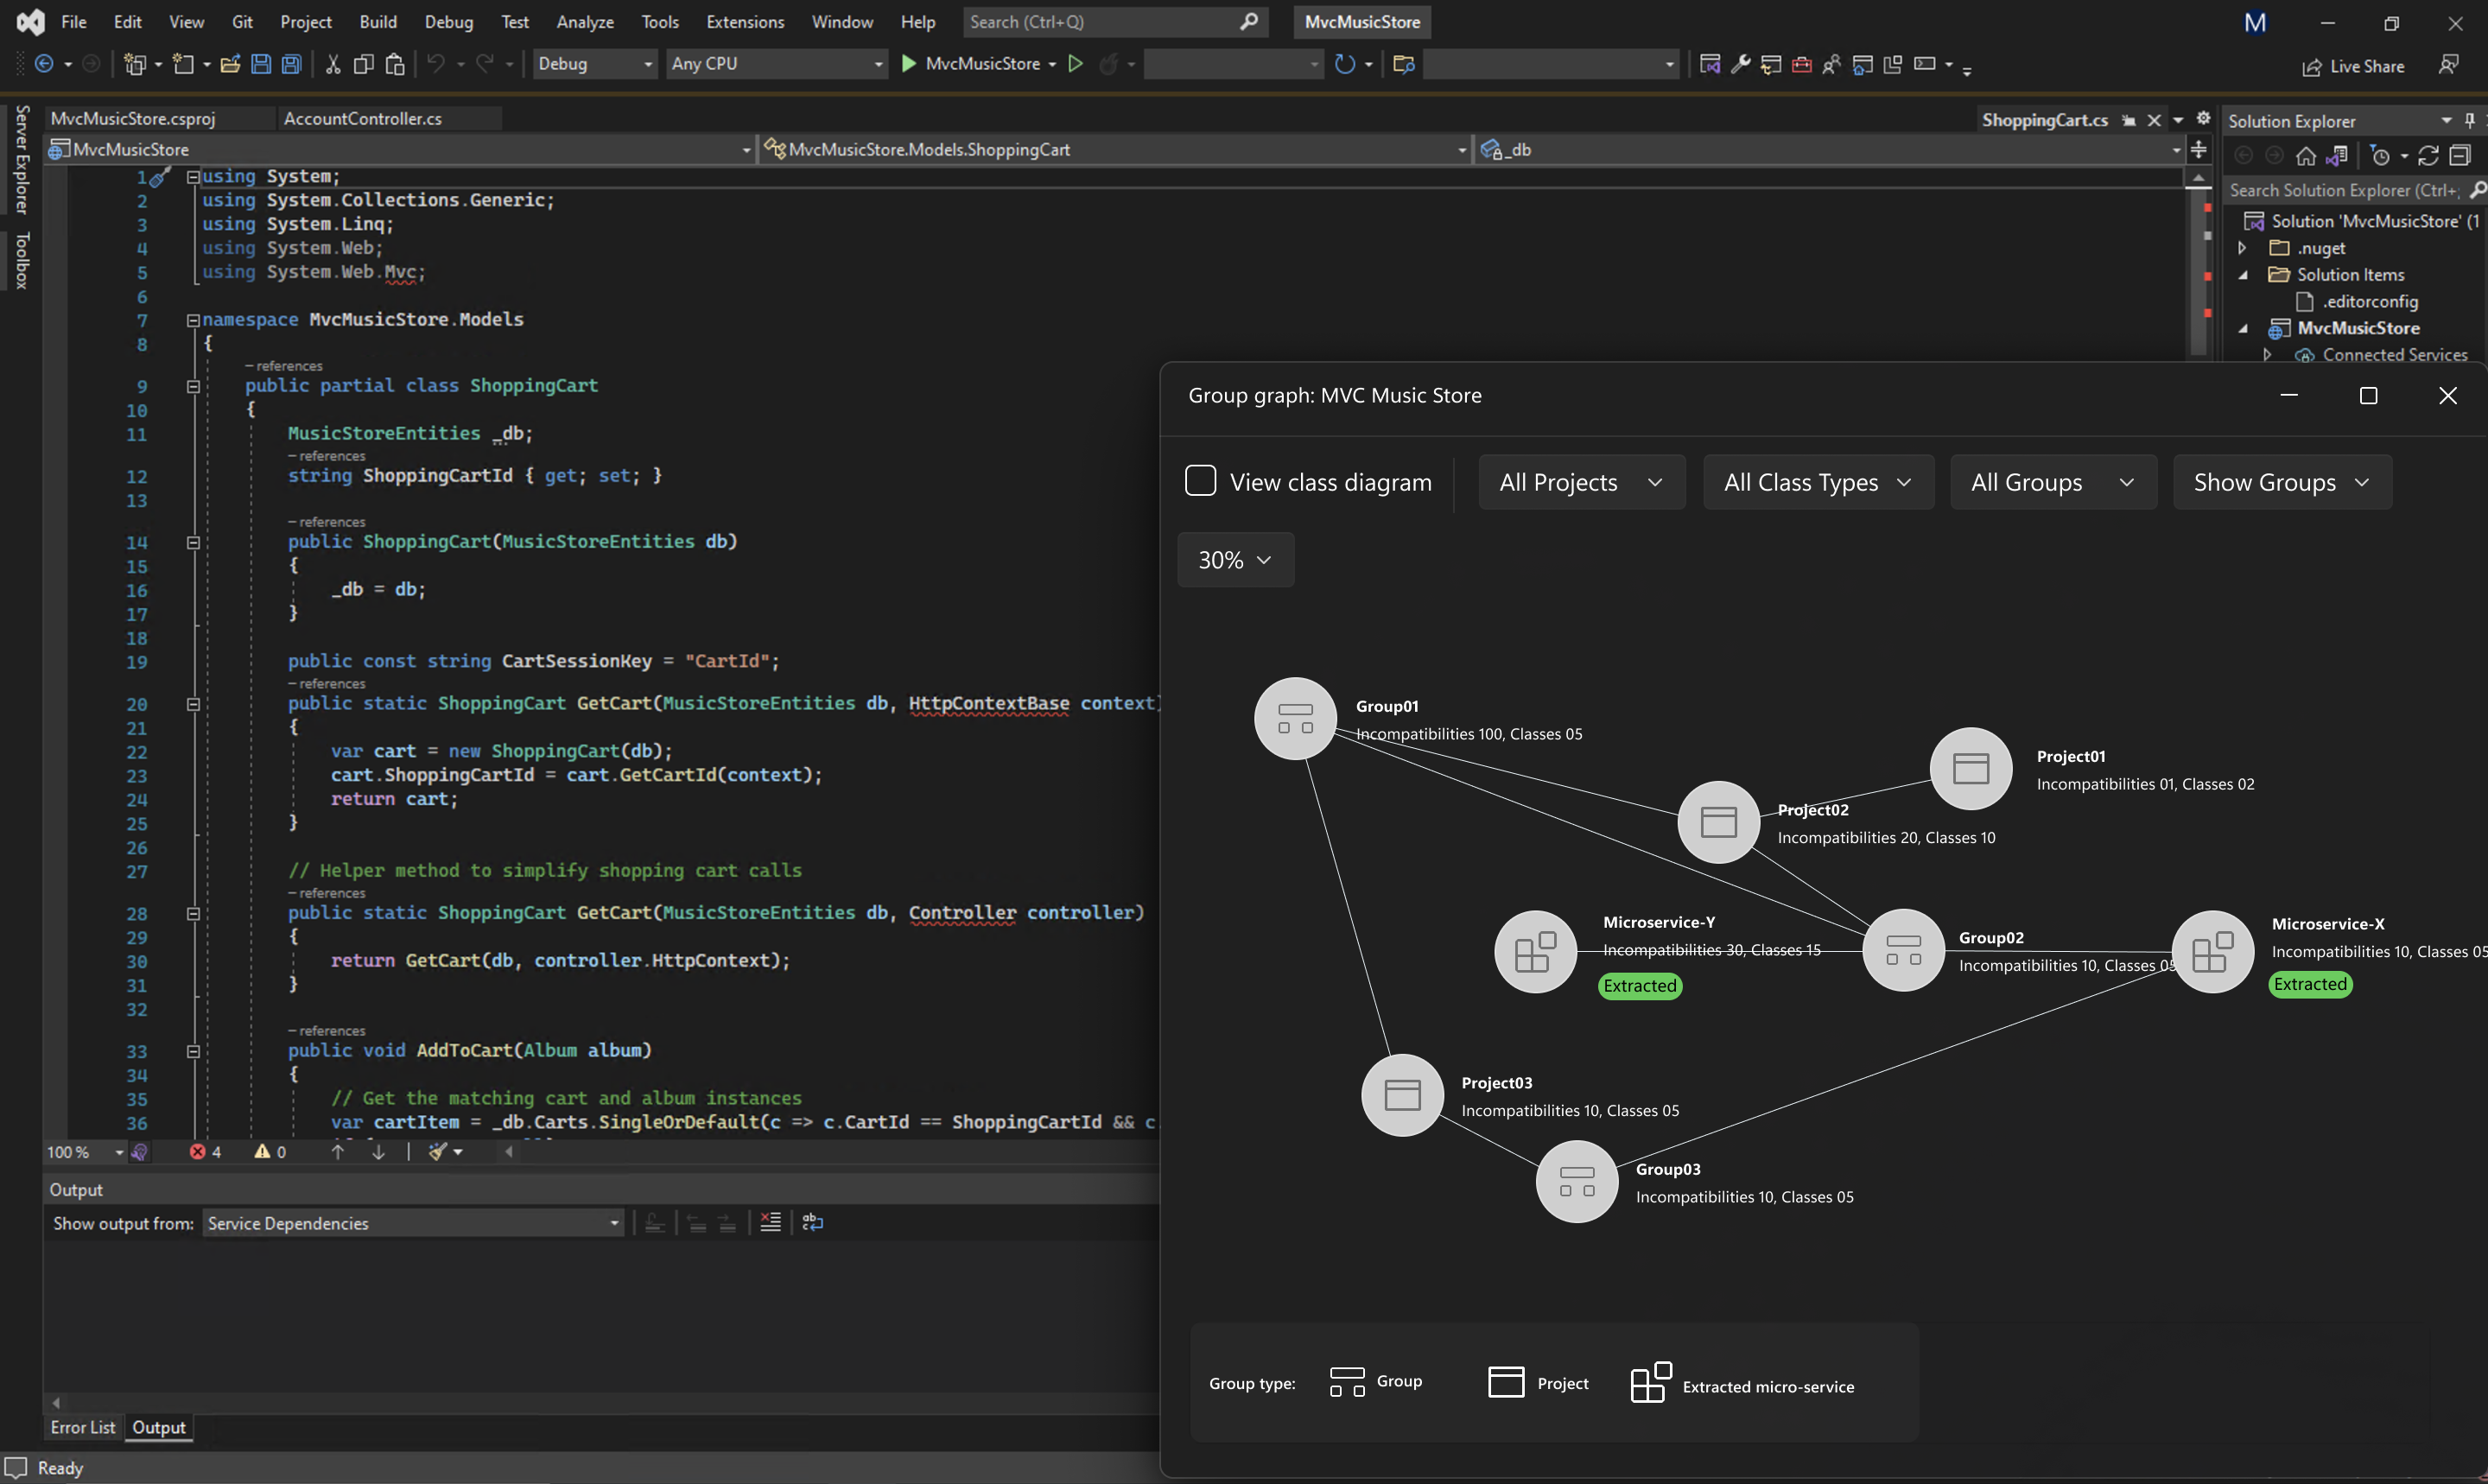Expand the .nuget folder node
Viewport: 2488px width, 1484px height.
pyautogui.click(x=2242, y=248)
